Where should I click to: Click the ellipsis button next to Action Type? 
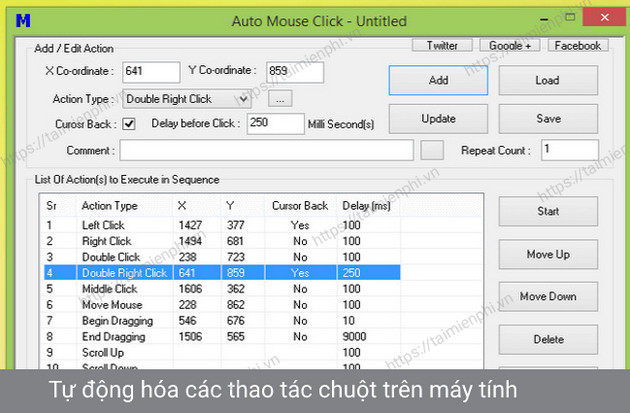(x=280, y=99)
